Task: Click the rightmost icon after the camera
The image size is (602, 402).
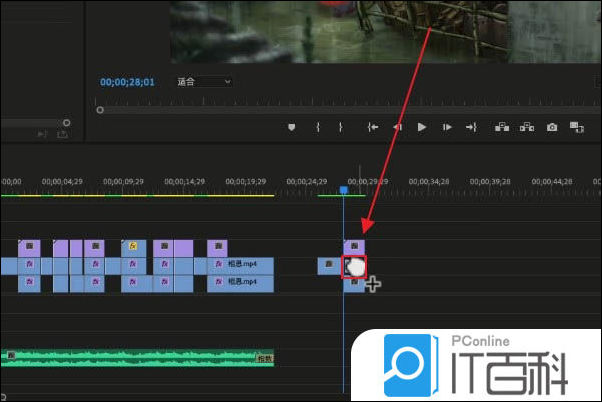Action: tap(577, 127)
